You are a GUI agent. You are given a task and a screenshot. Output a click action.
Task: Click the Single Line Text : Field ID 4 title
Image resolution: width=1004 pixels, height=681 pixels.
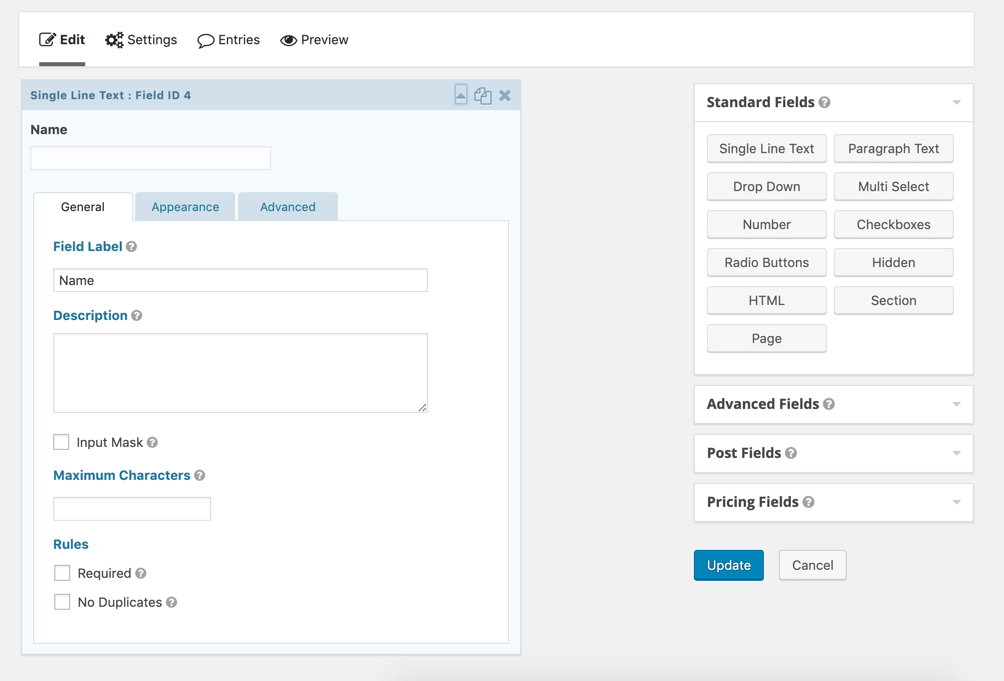(x=110, y=95)
